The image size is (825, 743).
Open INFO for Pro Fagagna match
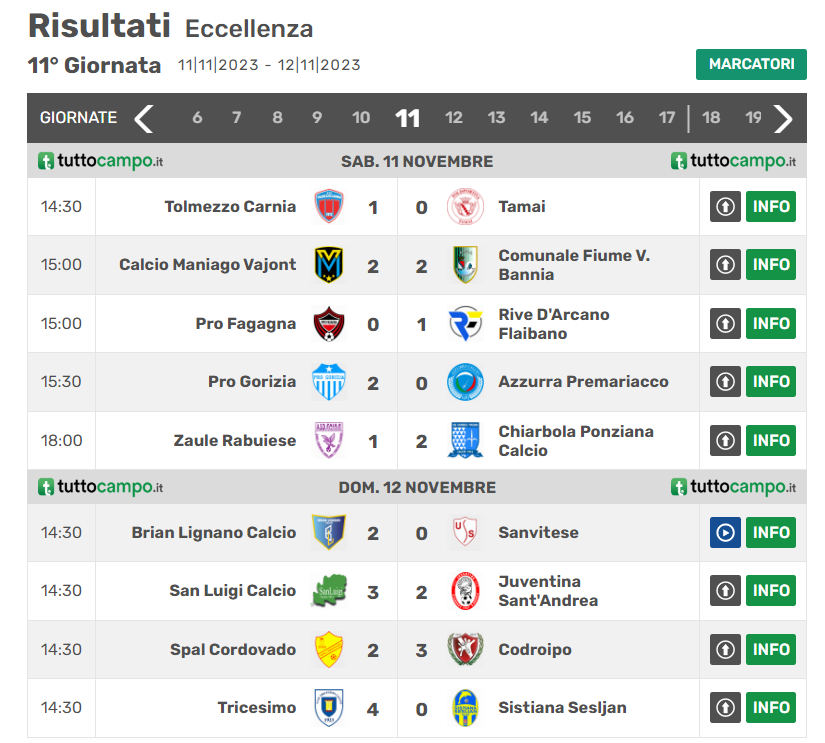click(771, 324)
